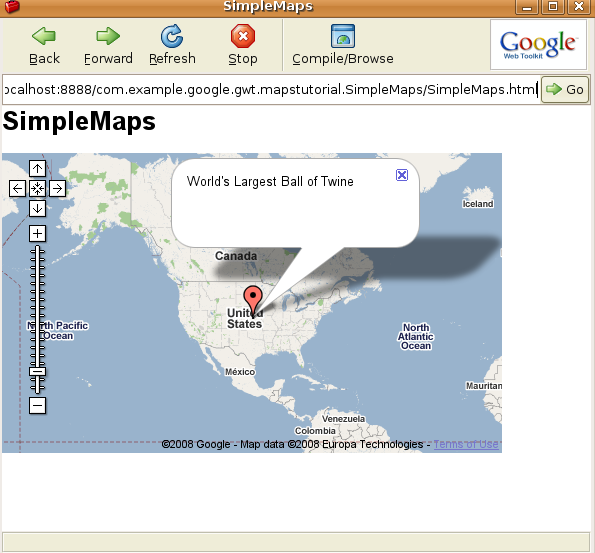Click the zoom slider handle
Image resolution: width=595 pixels, height=553 pixels.
coord(37,372)
